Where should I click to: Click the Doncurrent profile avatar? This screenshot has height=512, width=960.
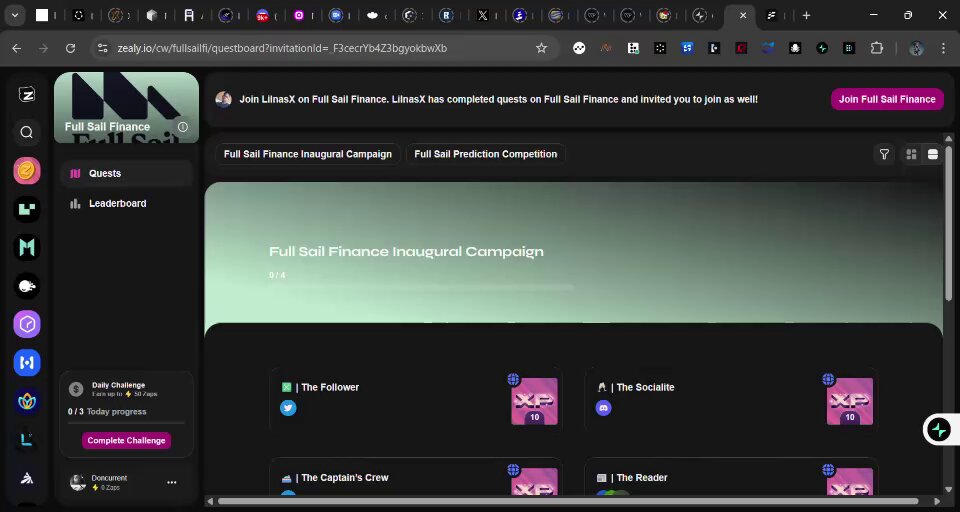78,483
